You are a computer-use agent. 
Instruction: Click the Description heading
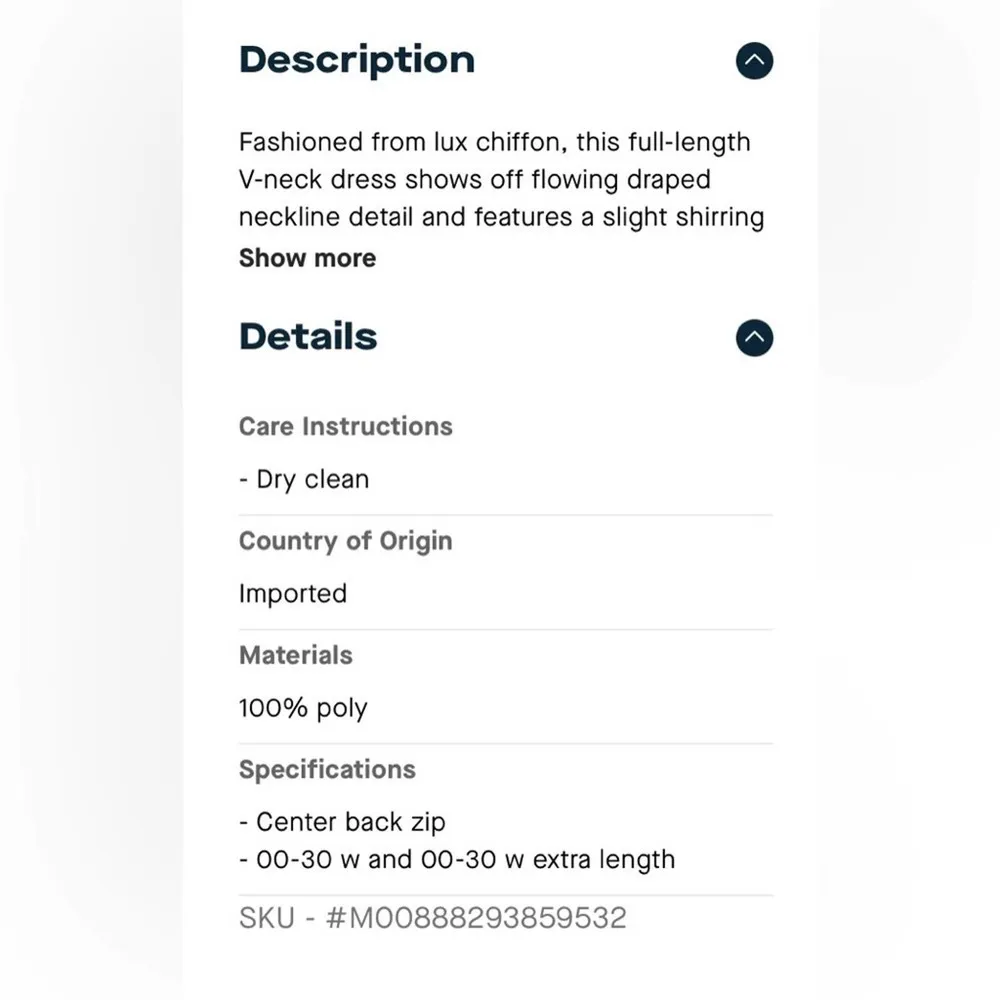click(356, 60)
